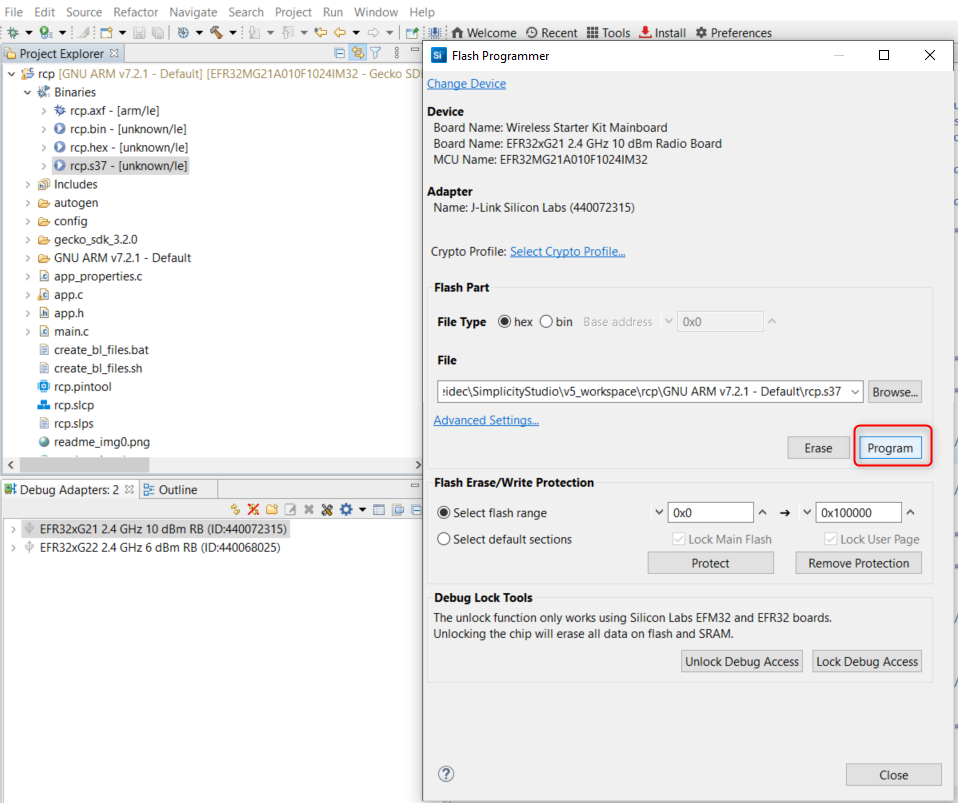Click the filter funnel icon in Project Explorer
The image size is (958, 803).
click(x=375, y=53)
